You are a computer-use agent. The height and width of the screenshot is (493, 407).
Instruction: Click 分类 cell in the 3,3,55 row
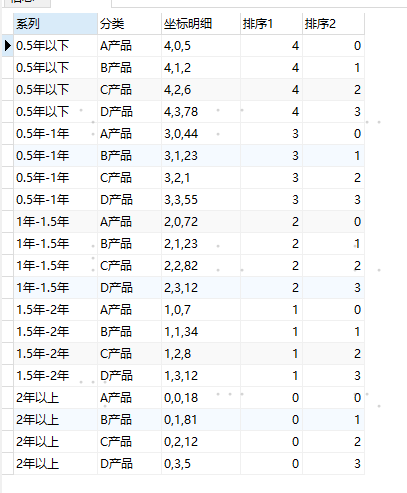point(129,200)
